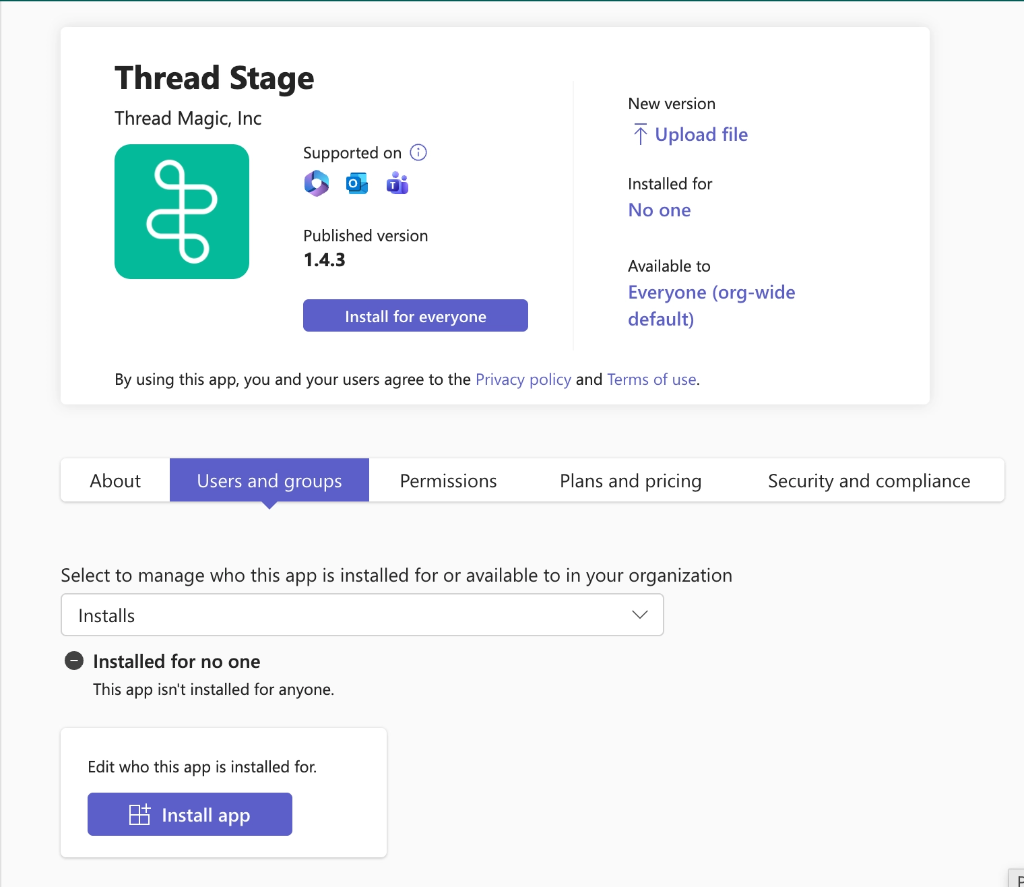Click Install for everyone button
Viewport: 1024px width, 887px height.
pyautogui.click(x=415, y=316)
